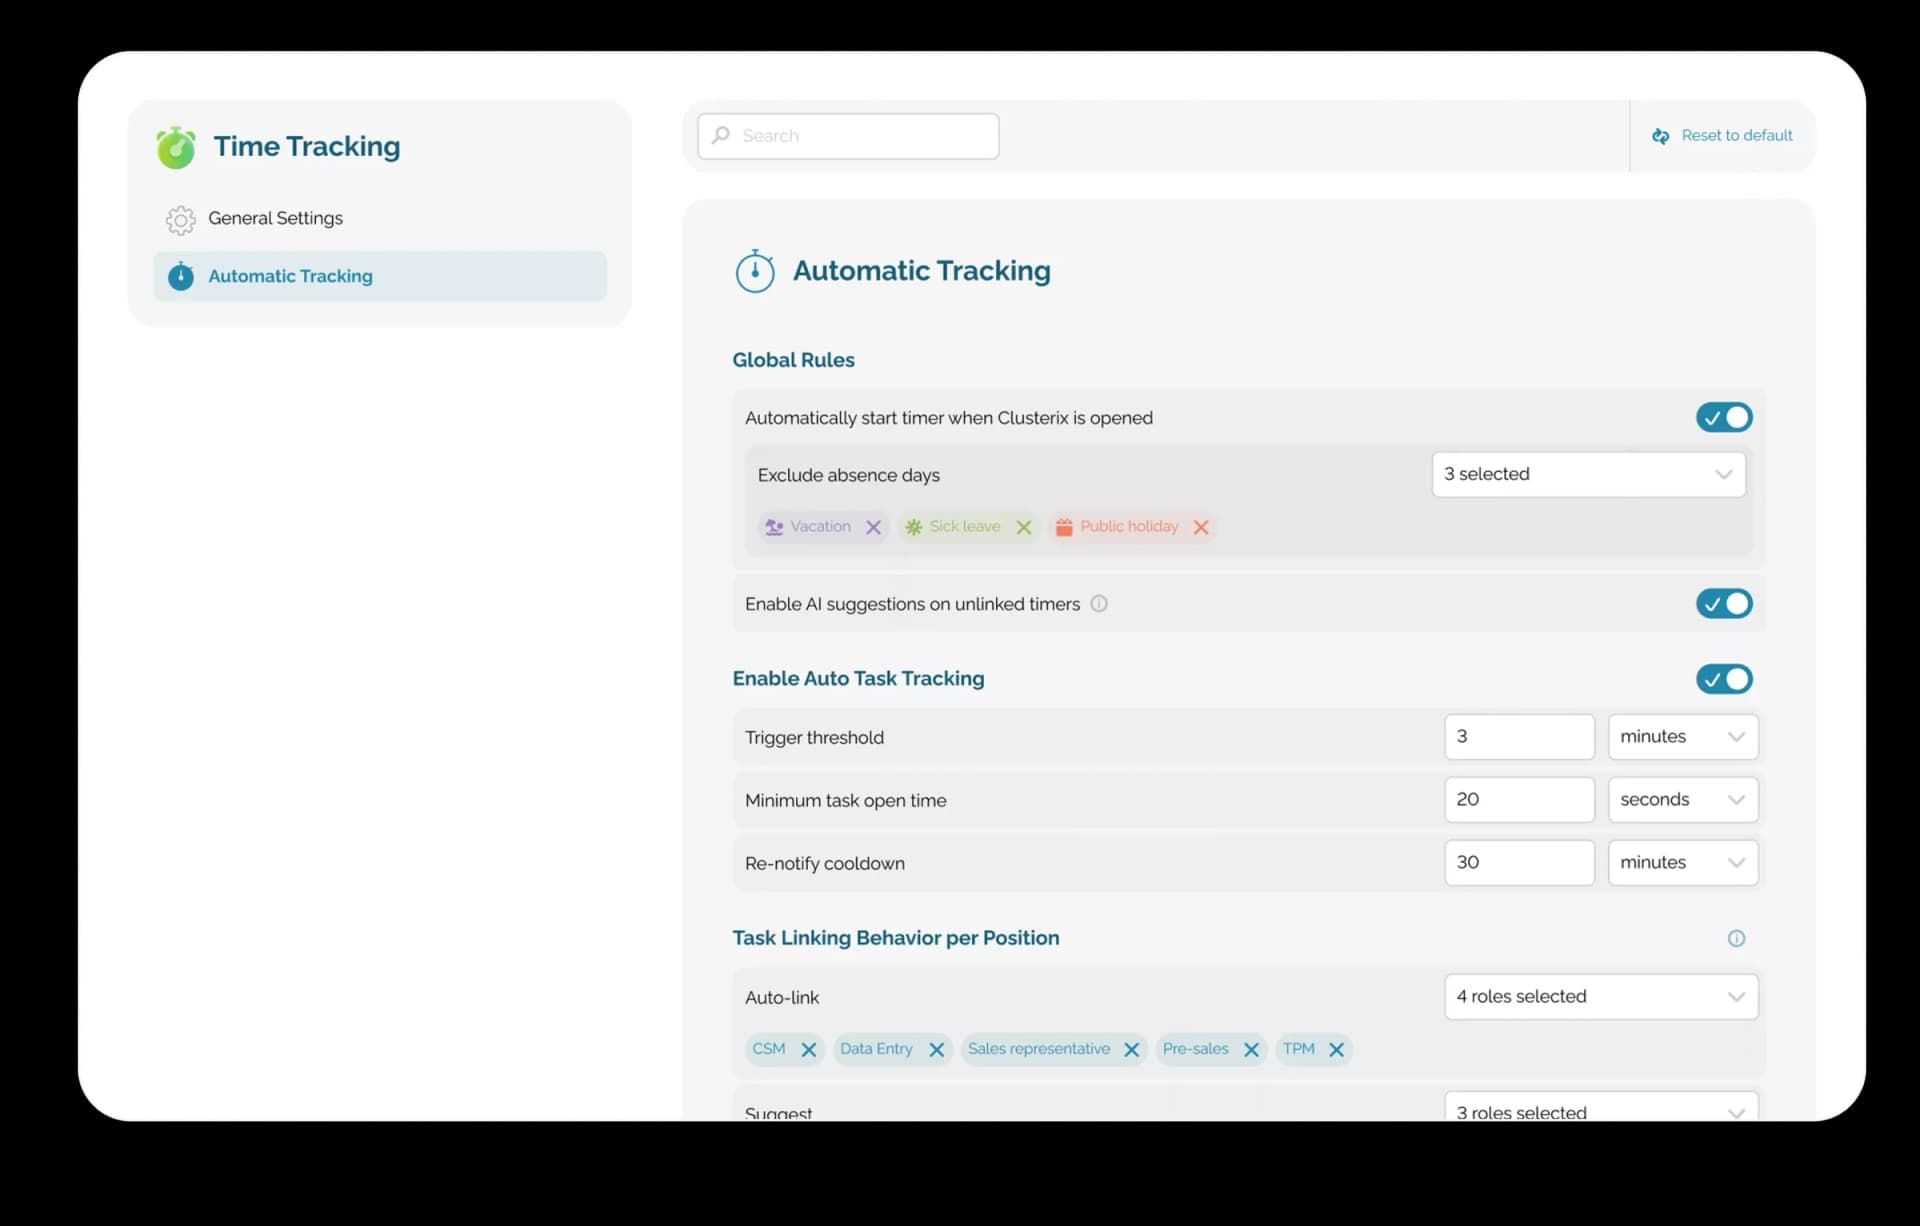Toggle Enable AI suggestions on unlinked timers

pos(1724,604)
